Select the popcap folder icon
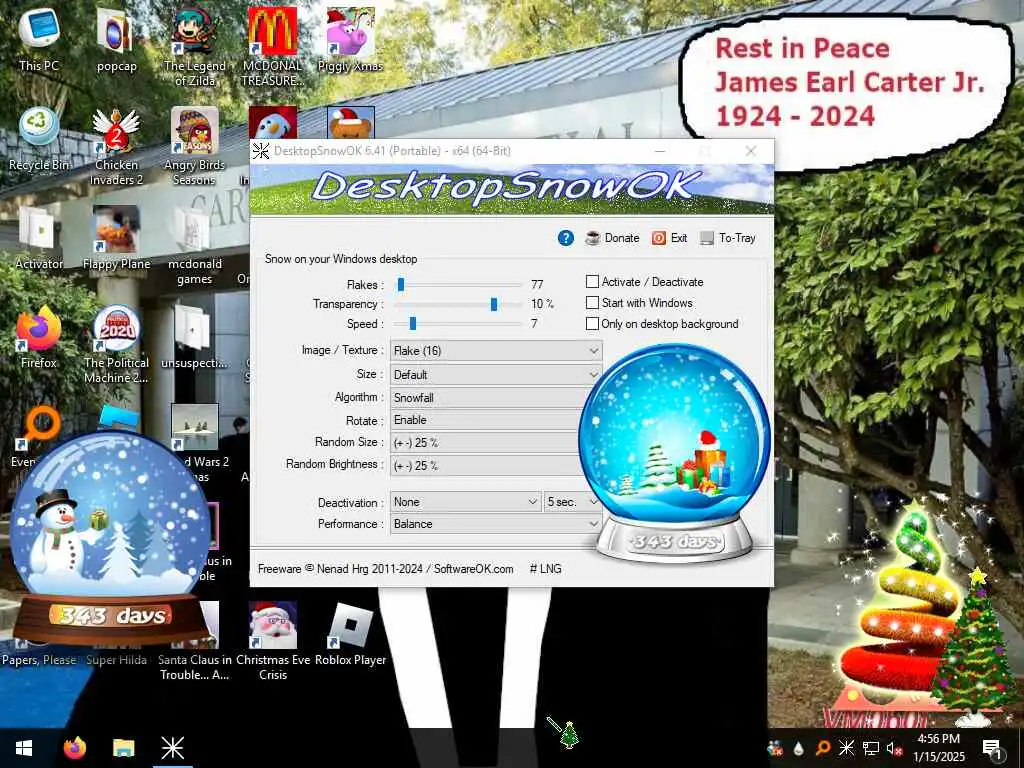This screenshot has height=768, width=1024. 116,39
